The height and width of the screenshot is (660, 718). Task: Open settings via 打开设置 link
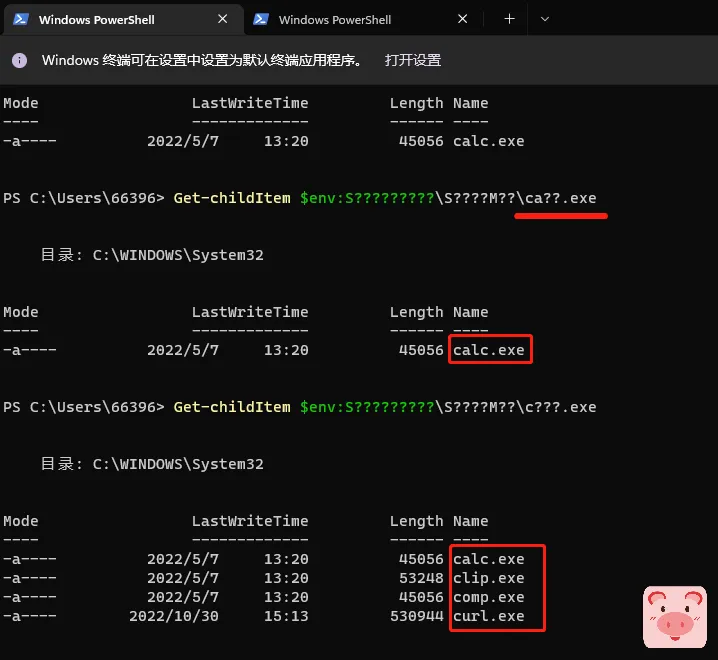pos(413,60)
